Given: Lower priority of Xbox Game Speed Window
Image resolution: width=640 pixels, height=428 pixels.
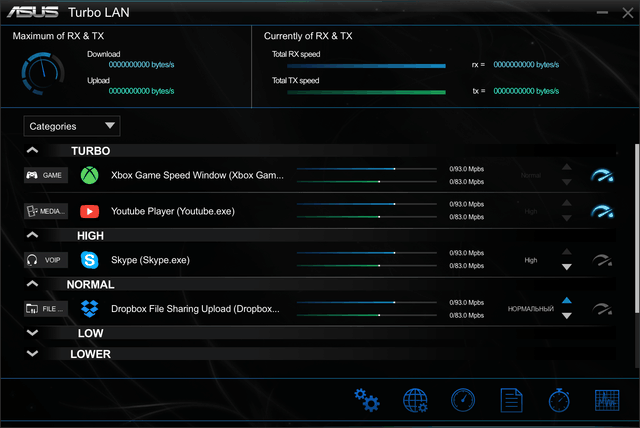Looking at the screenshot, I should coord(567,182).
